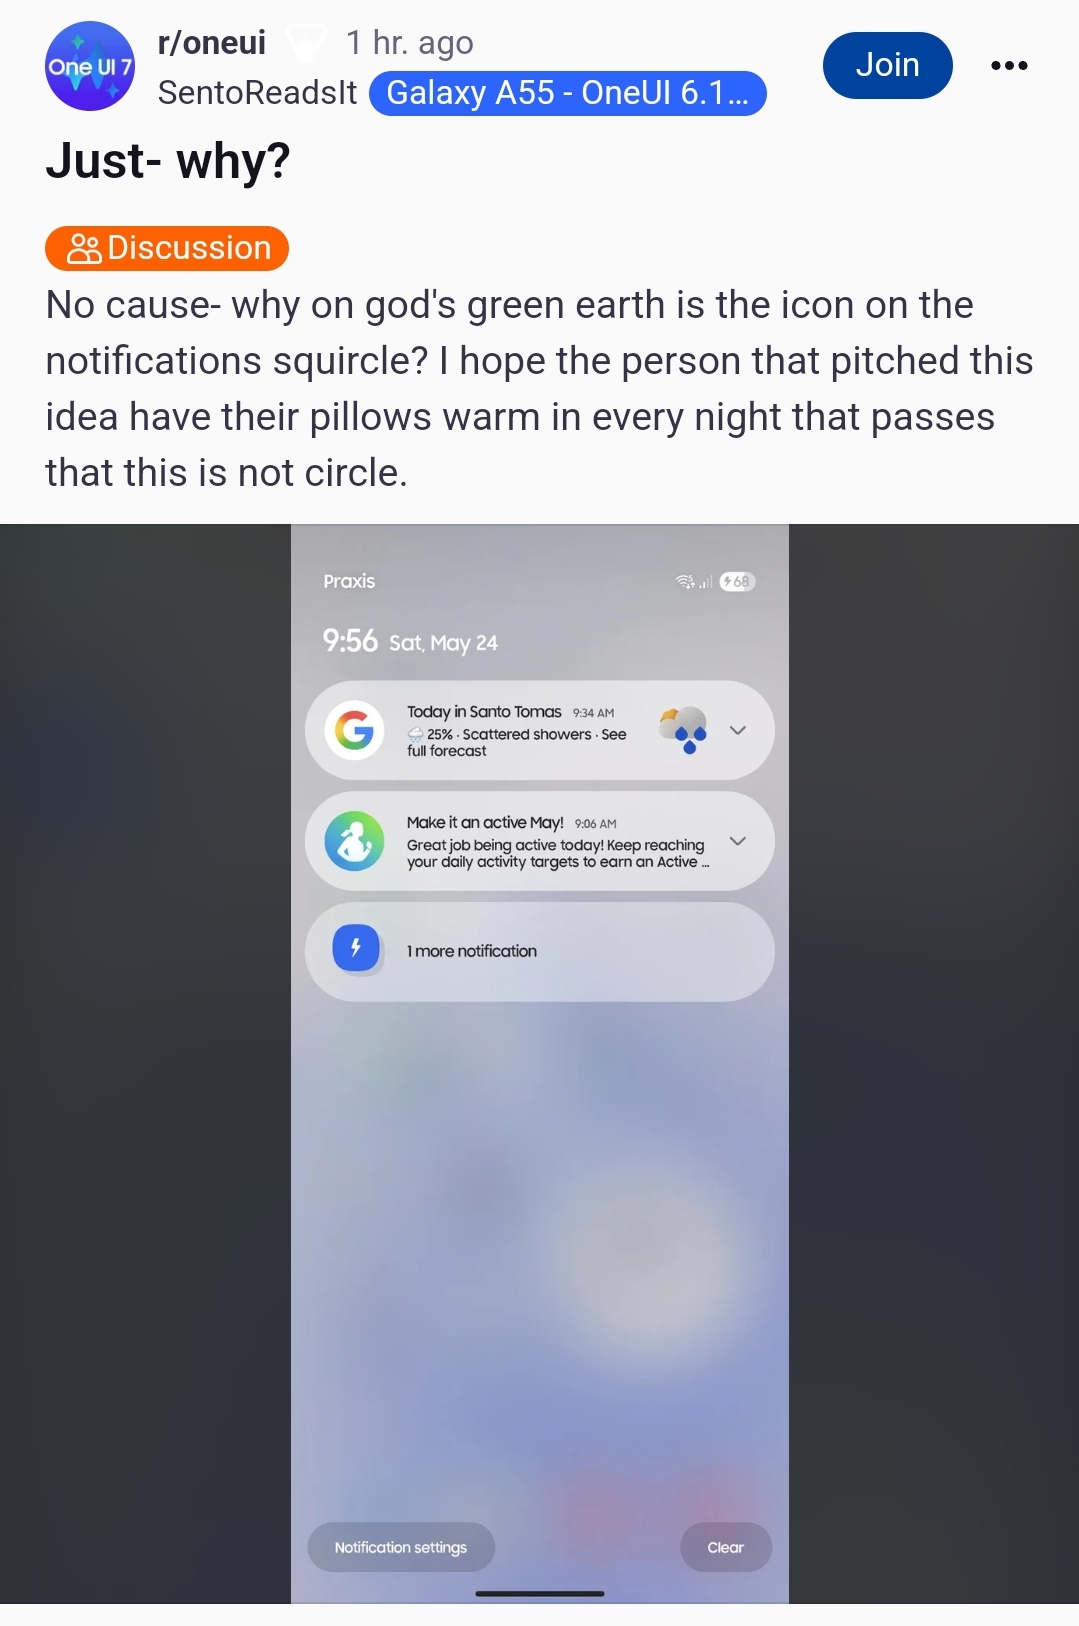Tap the Google app icon in the notification
1079x1626 pixels.
[x=355, y=730]
